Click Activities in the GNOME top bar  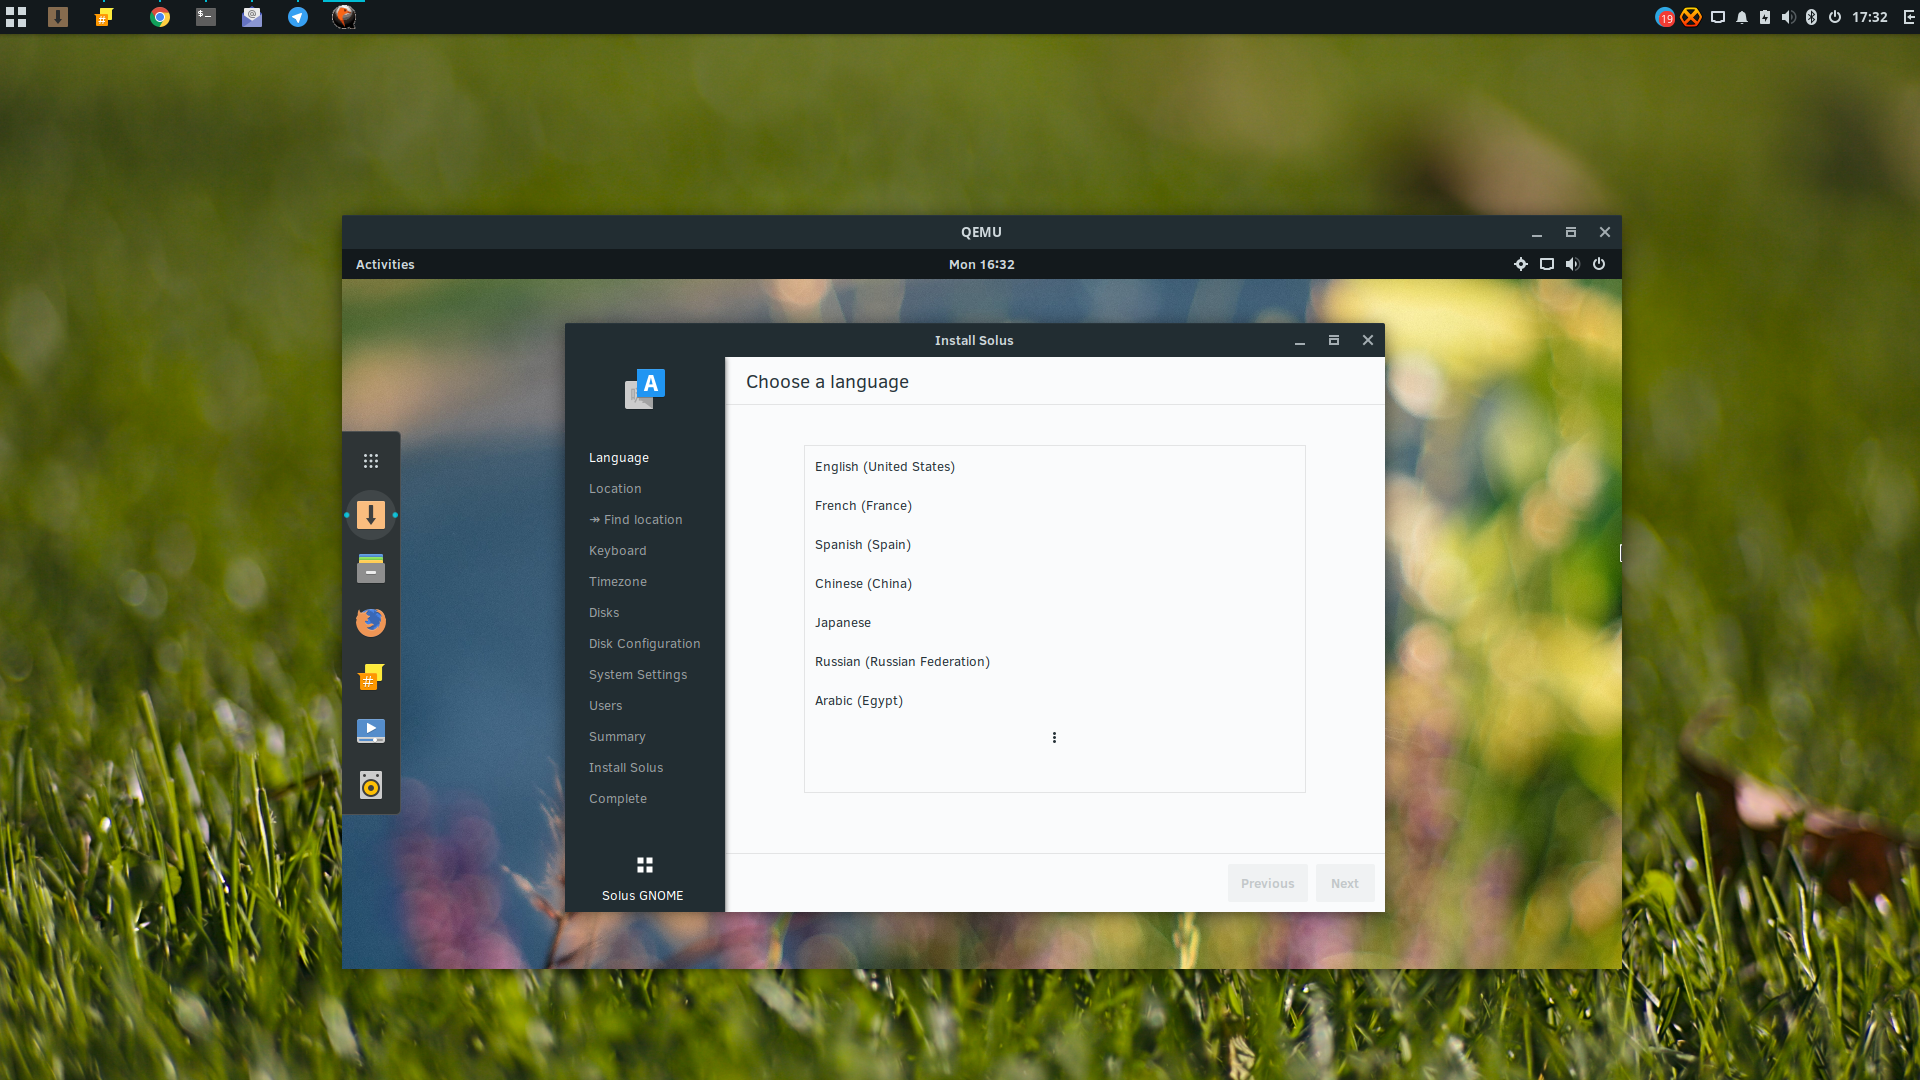(x=385, y=264)
